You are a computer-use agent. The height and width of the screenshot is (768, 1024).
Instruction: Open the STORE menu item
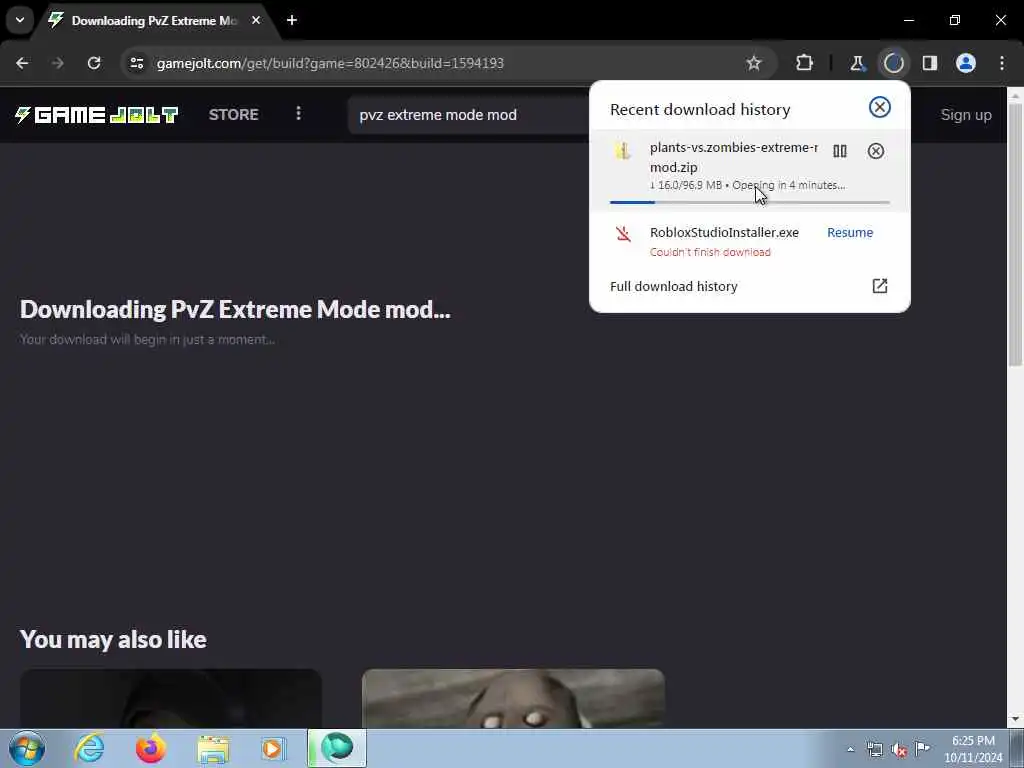[x=233, y=115]
